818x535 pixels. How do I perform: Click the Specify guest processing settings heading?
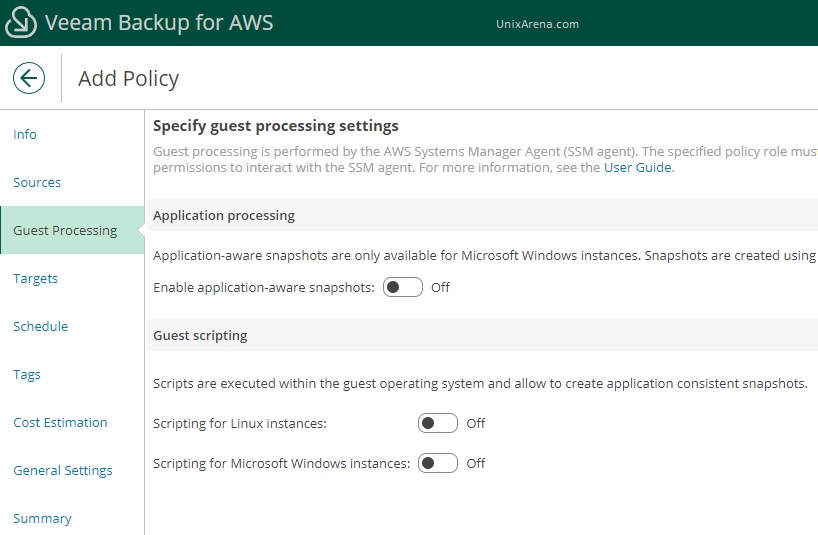pyautogui.click(x=275, y=126)
